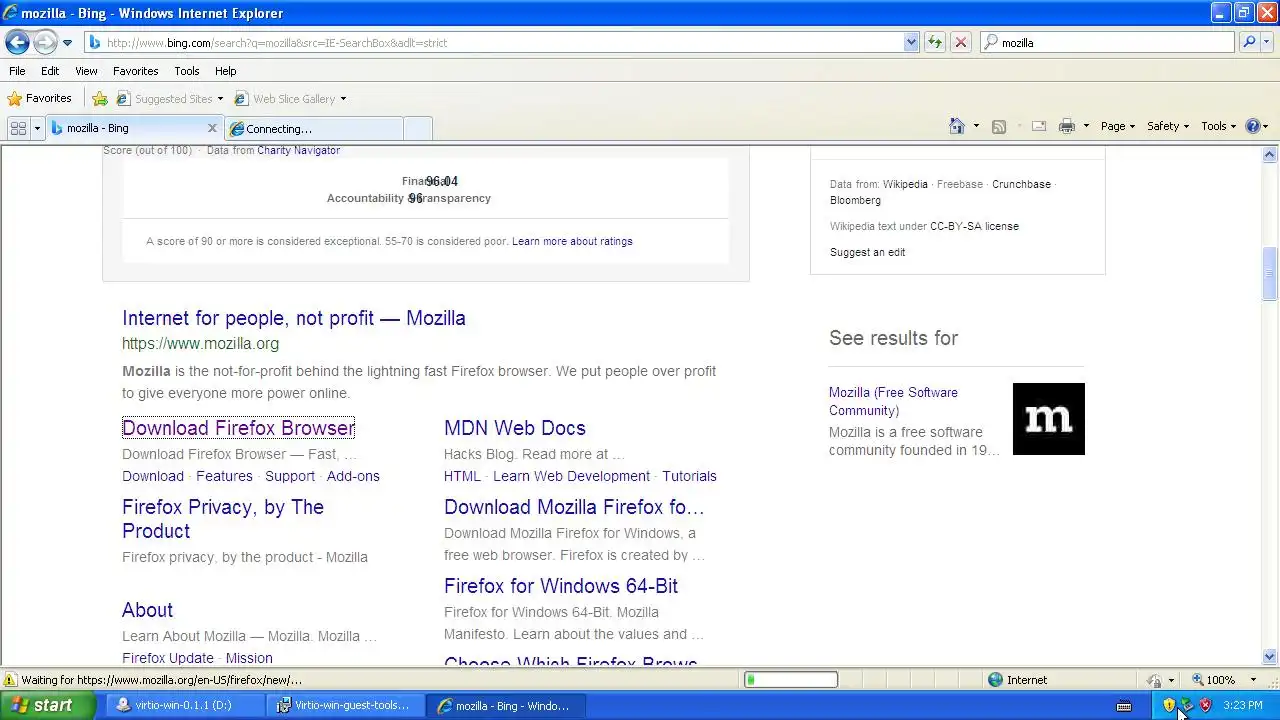This screenshot has height=720, width=1280.
Task: Open the Safety command bar menu
Action: point(1168,126)
